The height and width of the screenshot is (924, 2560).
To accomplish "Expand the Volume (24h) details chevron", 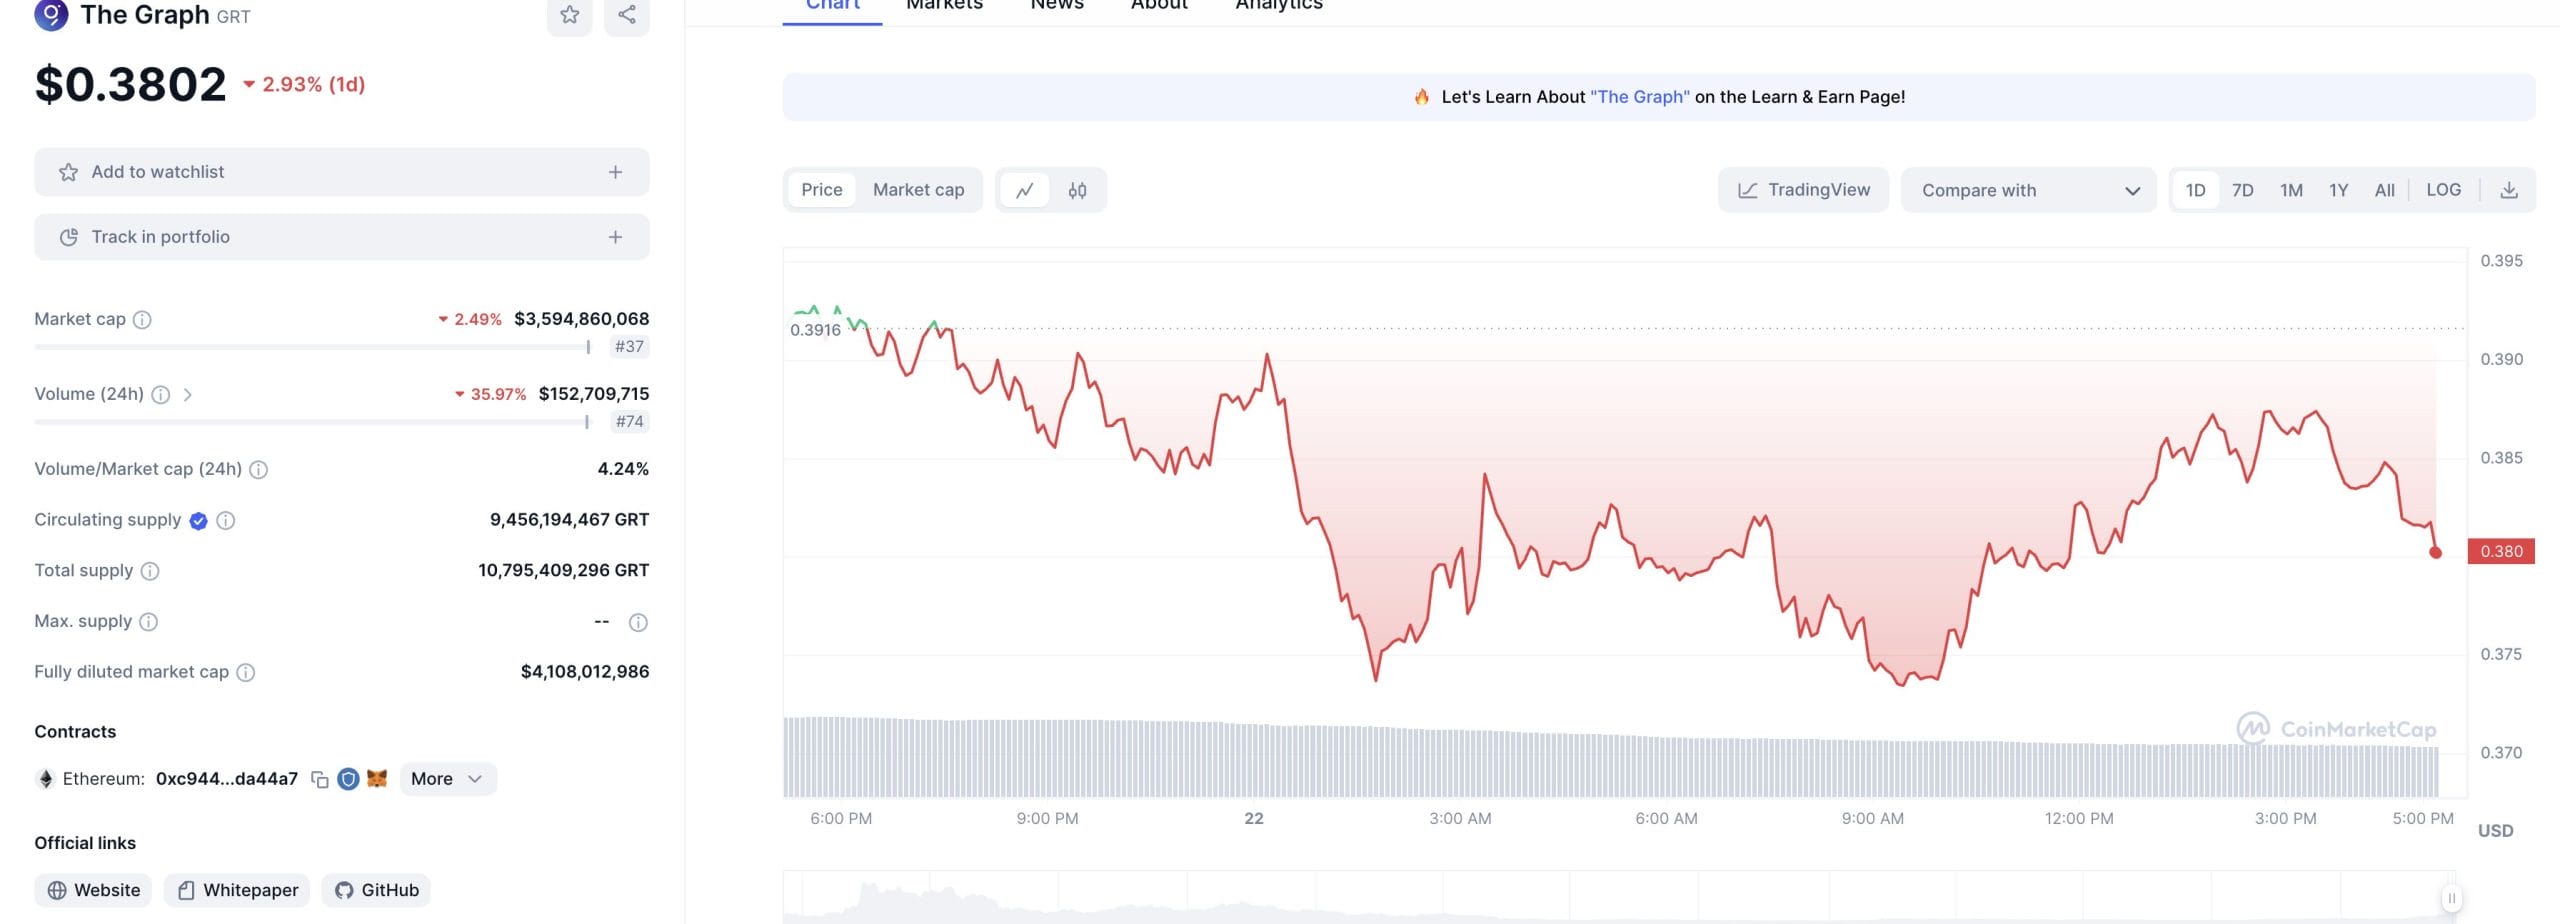I will [x=188, y=394].
